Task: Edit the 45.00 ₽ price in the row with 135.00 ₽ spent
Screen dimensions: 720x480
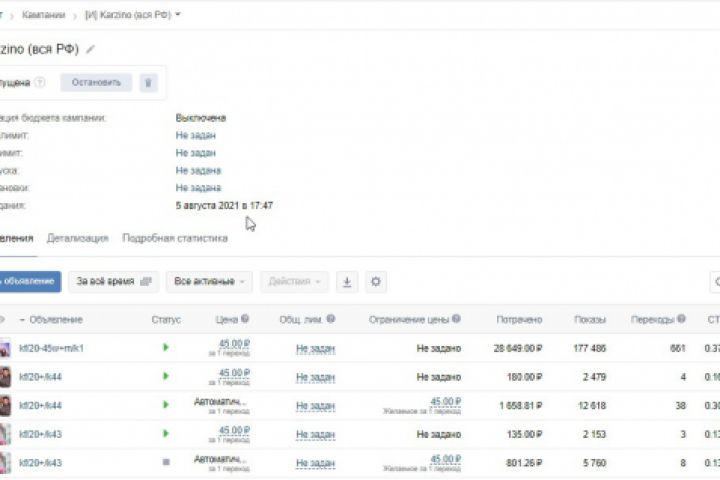Action: pos(234,430)
